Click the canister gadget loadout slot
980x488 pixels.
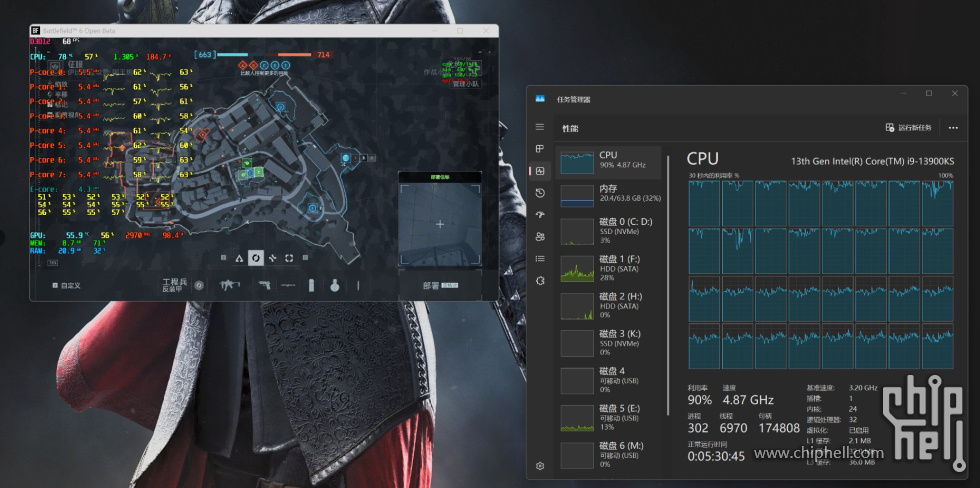pyautogui.click(x=311, y=286)
